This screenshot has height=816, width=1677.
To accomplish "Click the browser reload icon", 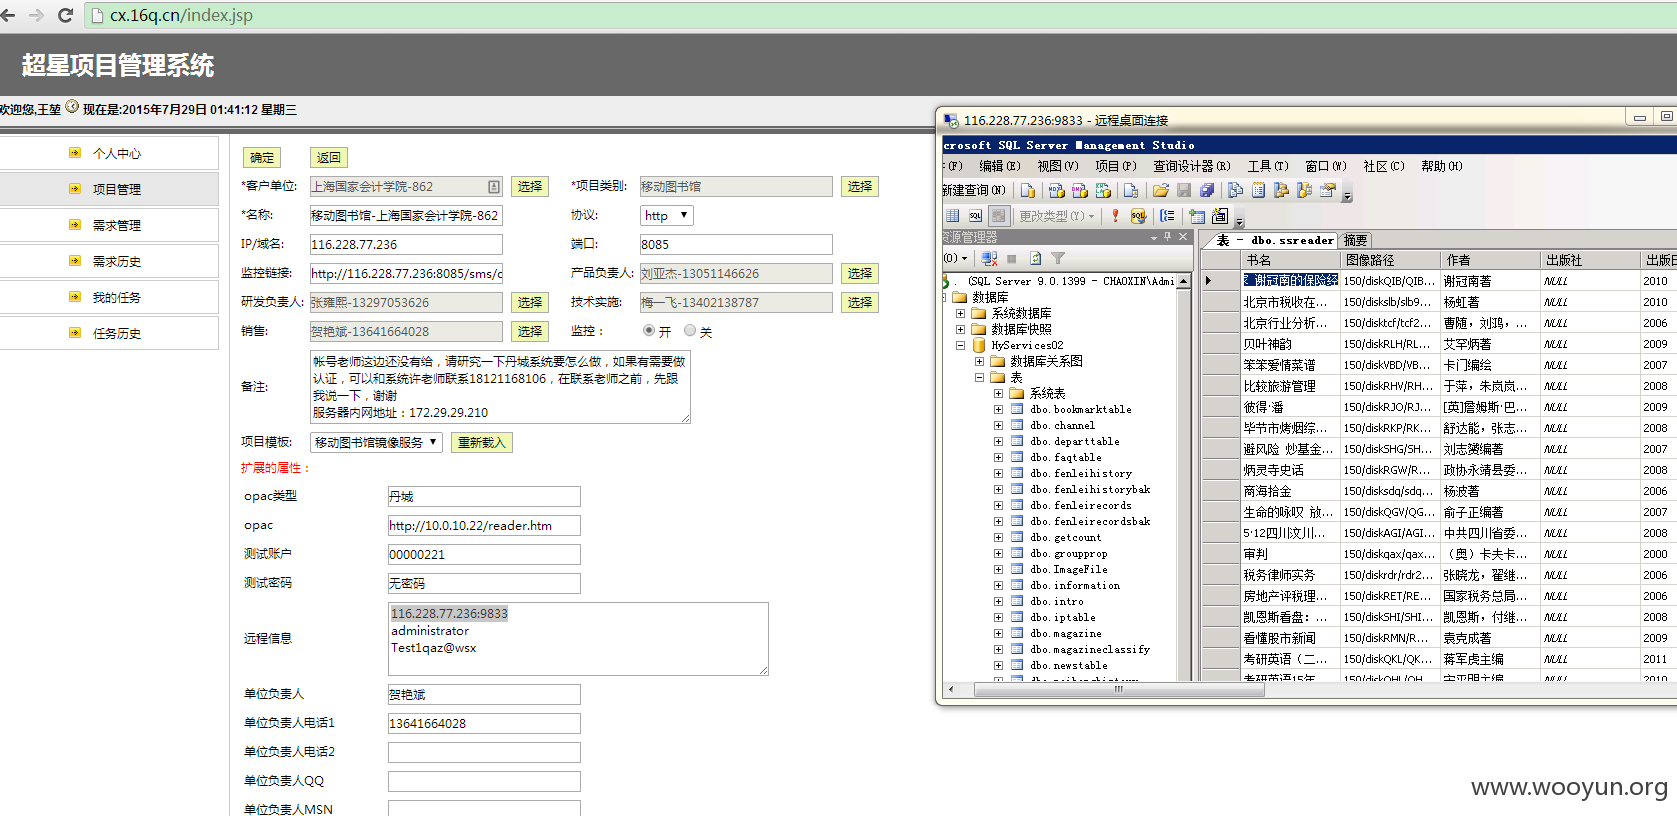I will tap(66, 15).
